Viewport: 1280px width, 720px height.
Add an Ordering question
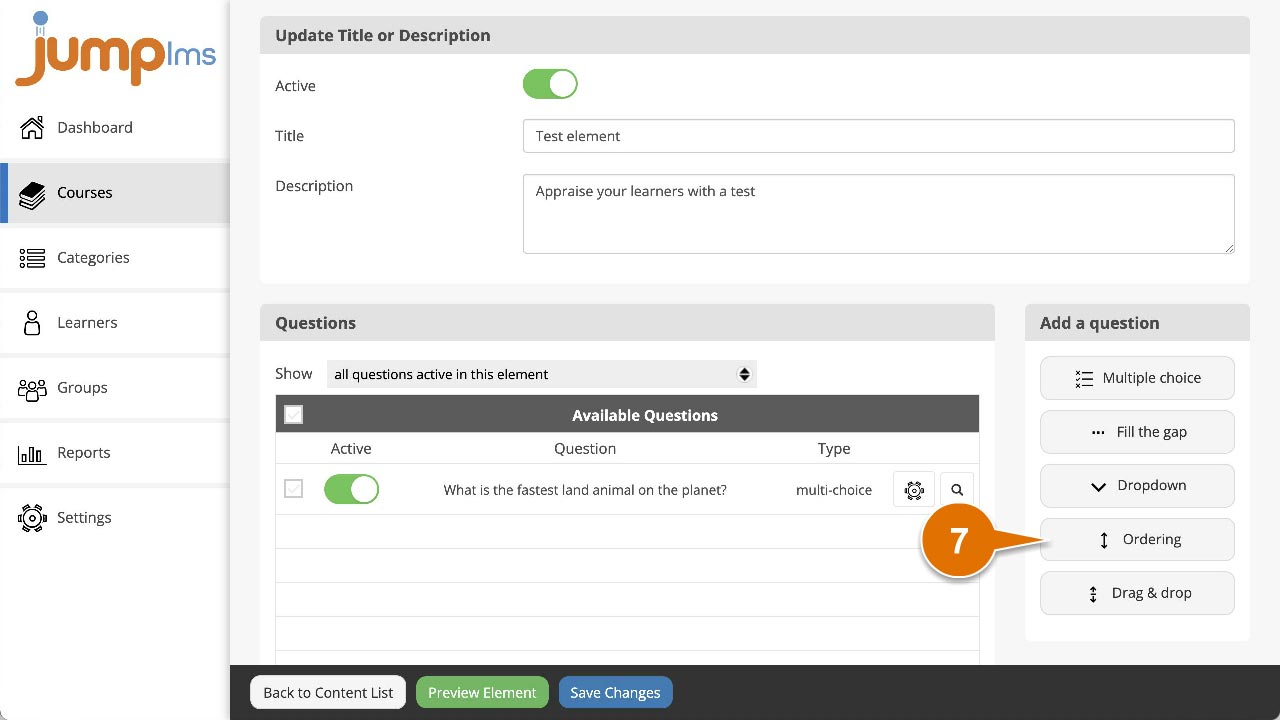coord(1137,540)
